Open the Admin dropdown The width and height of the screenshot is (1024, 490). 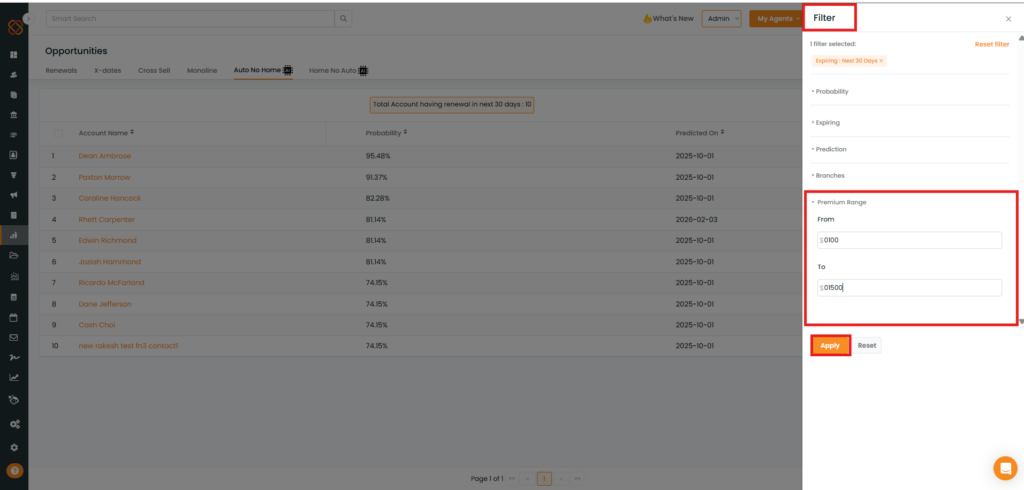pos(722,18)
